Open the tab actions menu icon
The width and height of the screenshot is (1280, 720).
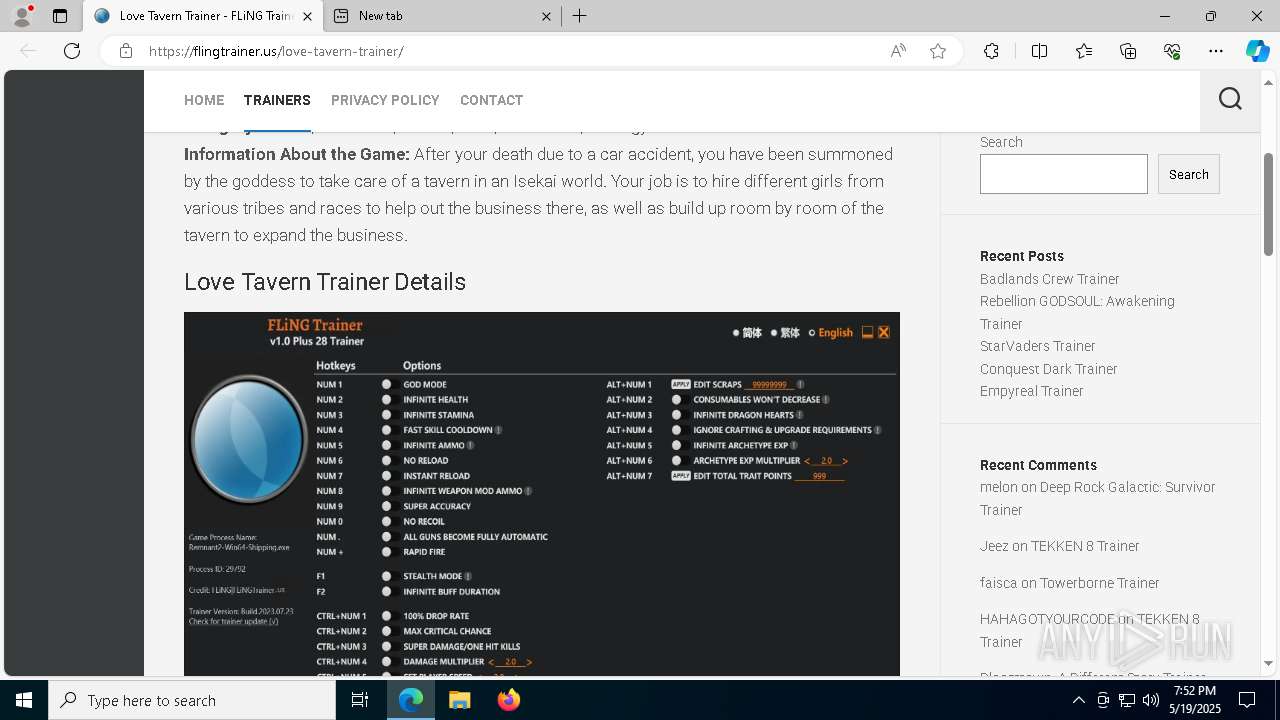pyautogui.click(x=60, y=16)
